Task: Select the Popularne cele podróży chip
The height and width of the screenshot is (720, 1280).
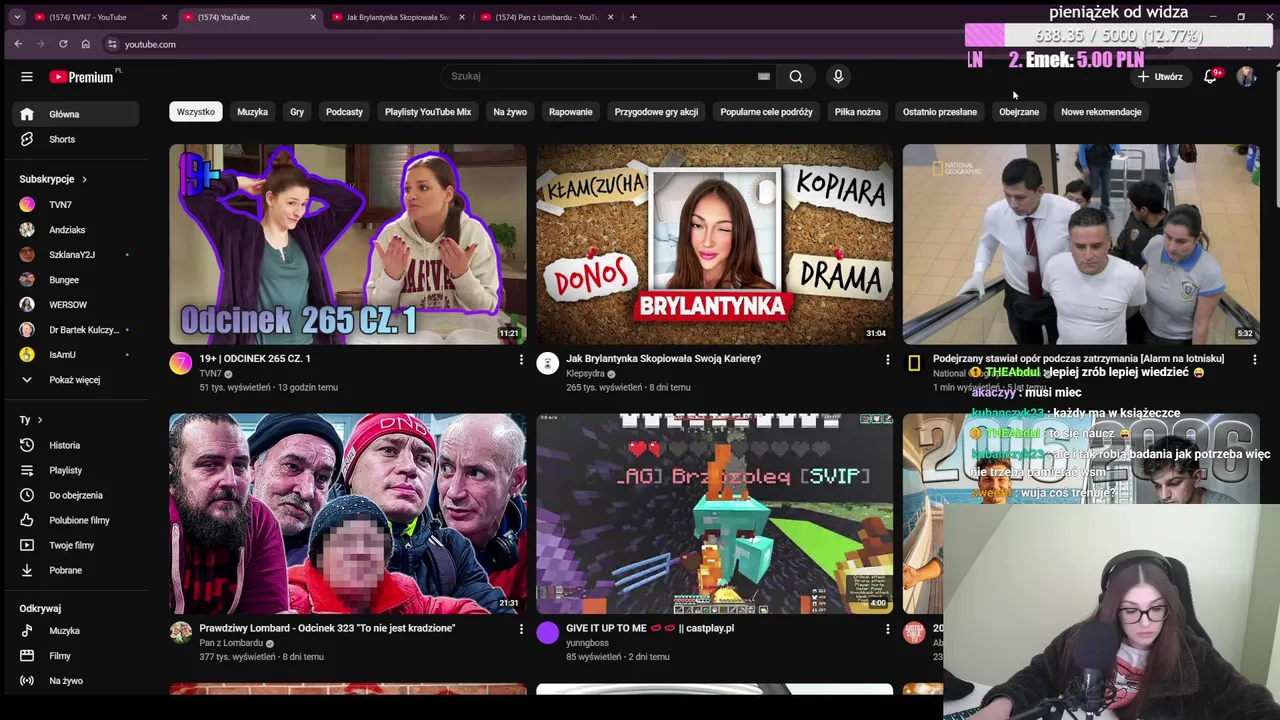Action: click(x=766, y=112)
